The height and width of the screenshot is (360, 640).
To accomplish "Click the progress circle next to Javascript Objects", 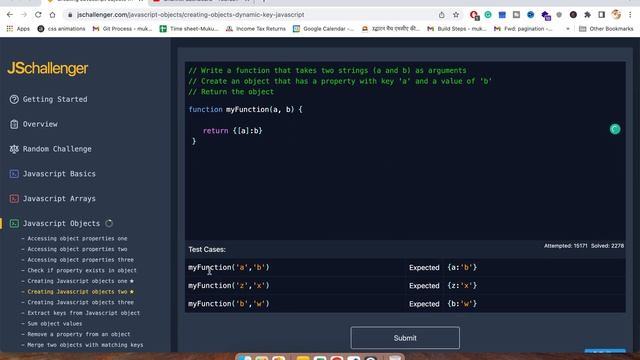I will (109, 223).
